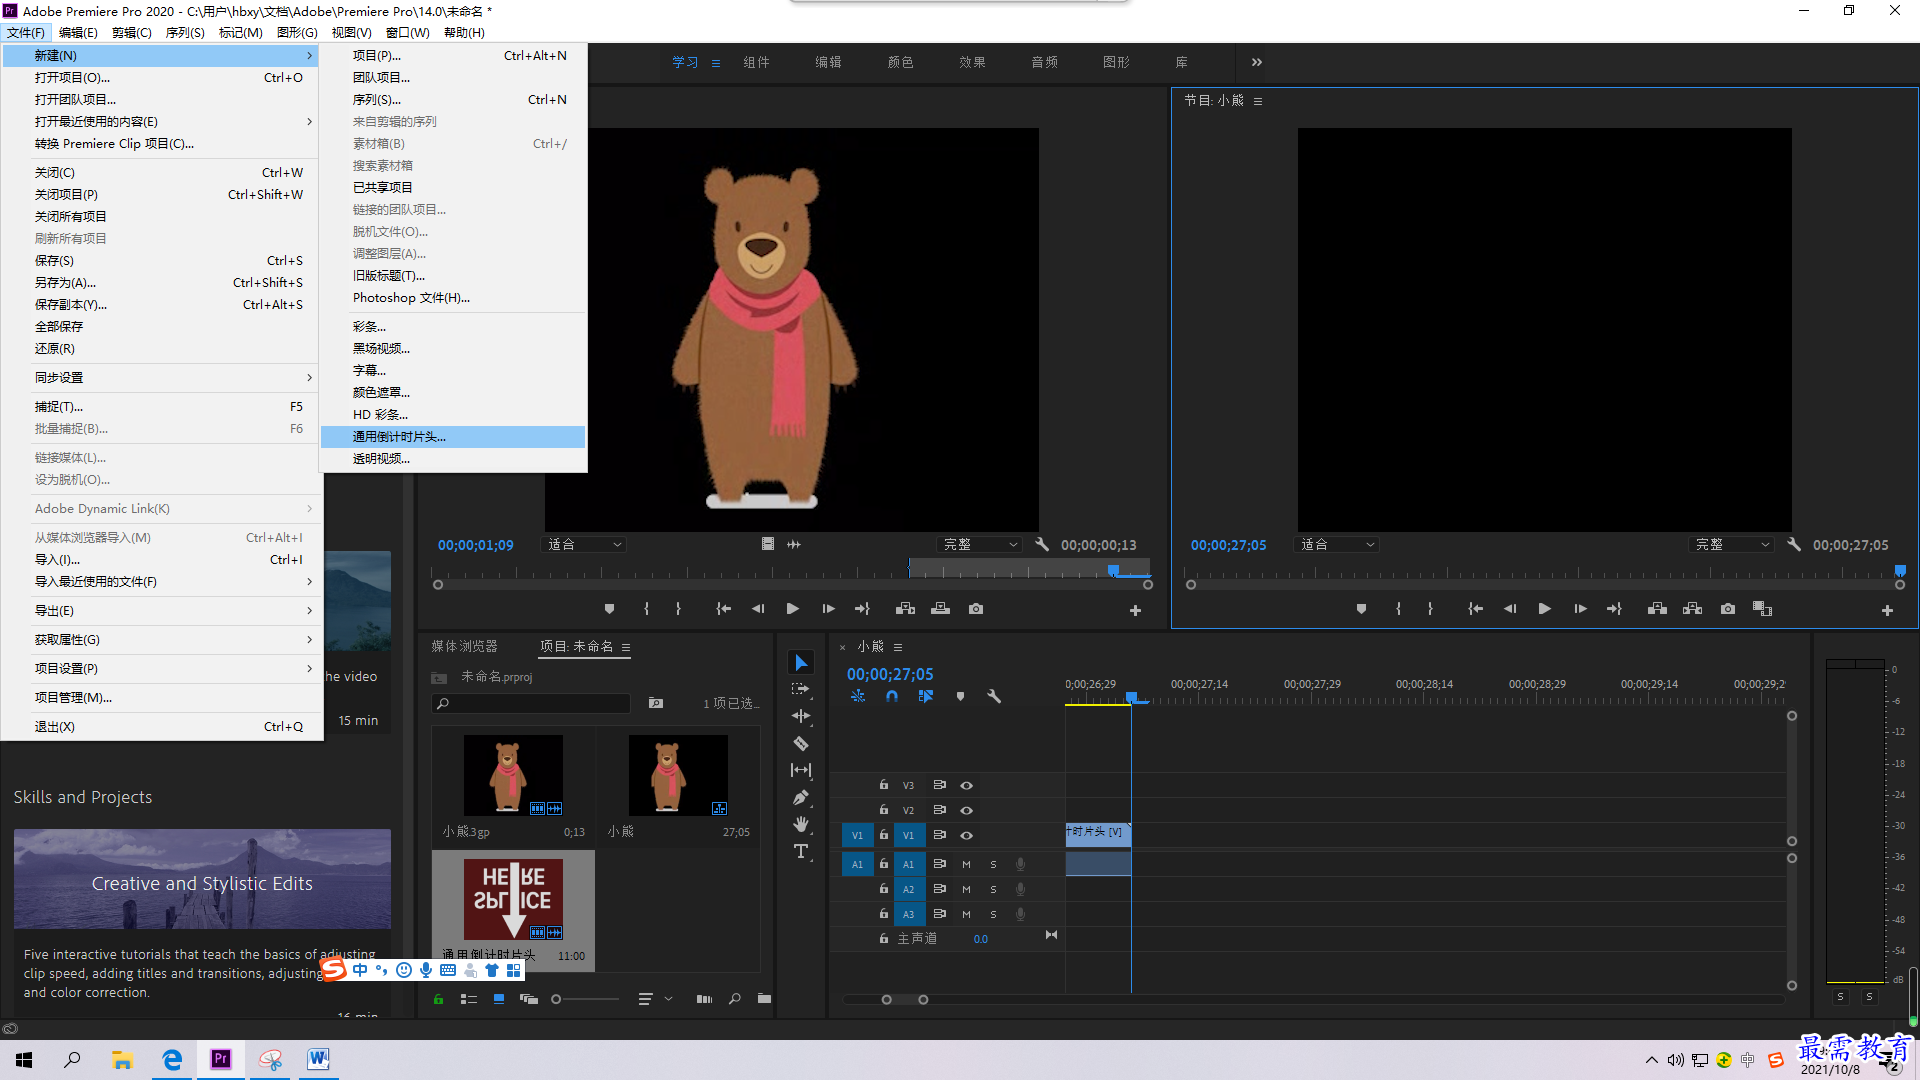Viewport: 1920px width, 1080px height.
Task: Toggle insert sequences as nests option
Action: (858, 696)
